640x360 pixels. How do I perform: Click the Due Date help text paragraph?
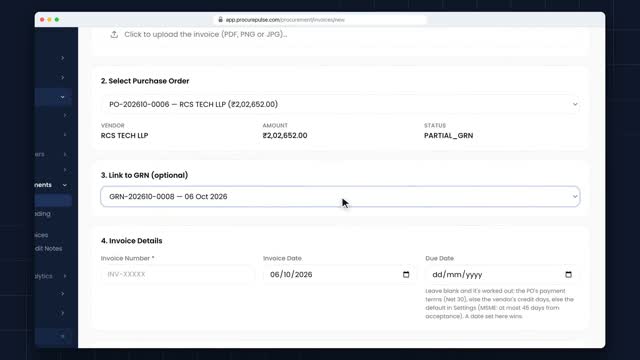click(x=500, y=304)
